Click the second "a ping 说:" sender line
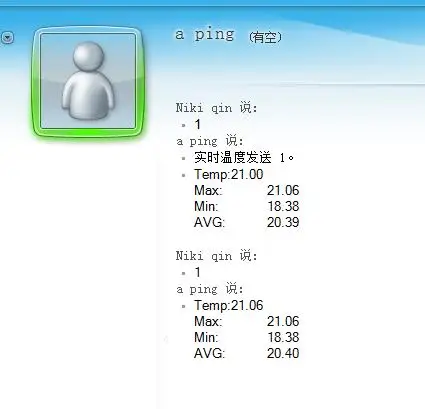This screenshot has width=425, height=409. pyautogui.click(x=210, y=289)
